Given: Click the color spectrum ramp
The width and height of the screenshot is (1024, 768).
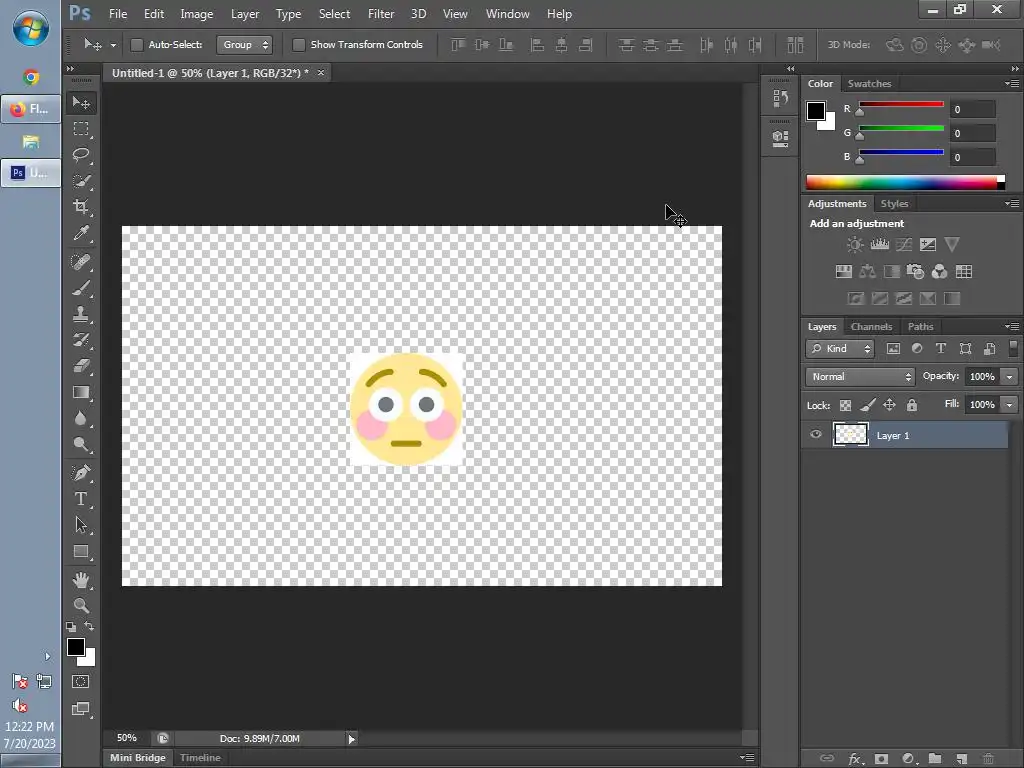Looking at the screenshot, I should [905, 182].
